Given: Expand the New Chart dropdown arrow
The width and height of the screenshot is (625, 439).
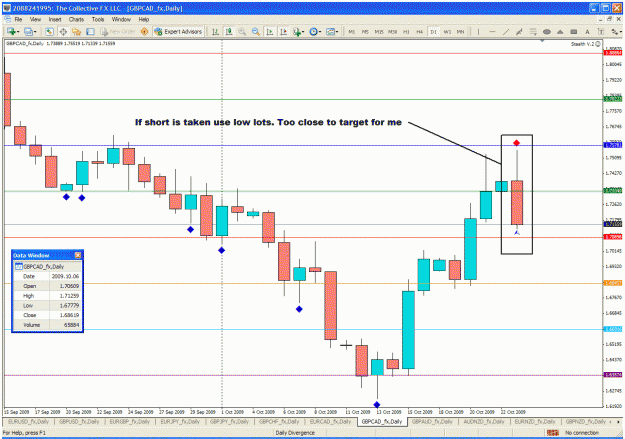Looking at the screenshot, I should click(18, 32).
